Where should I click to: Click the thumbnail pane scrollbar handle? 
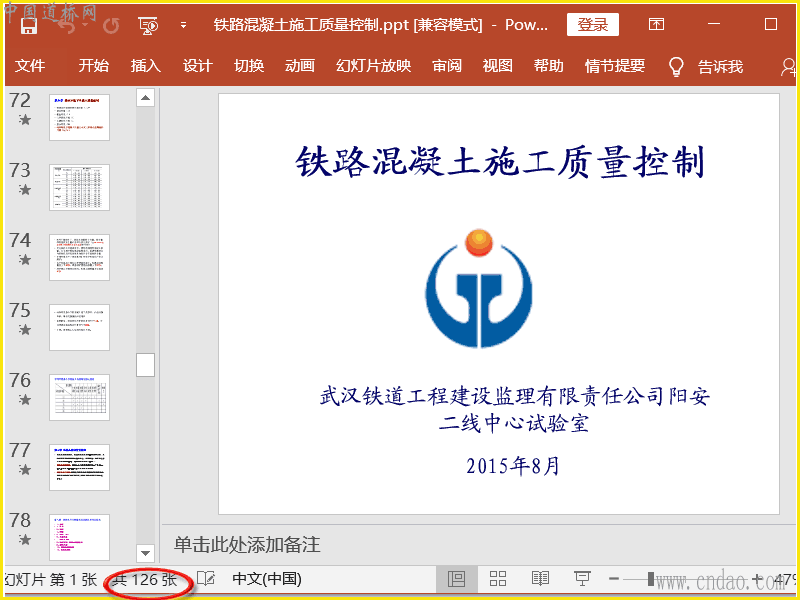coord(145,365)
